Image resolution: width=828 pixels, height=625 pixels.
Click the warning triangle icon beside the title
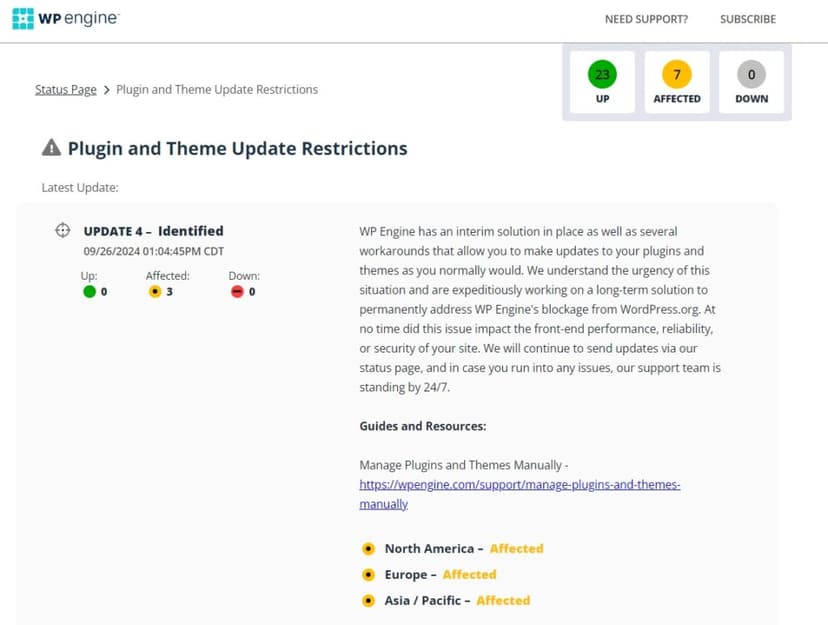[x=51, y=148]
